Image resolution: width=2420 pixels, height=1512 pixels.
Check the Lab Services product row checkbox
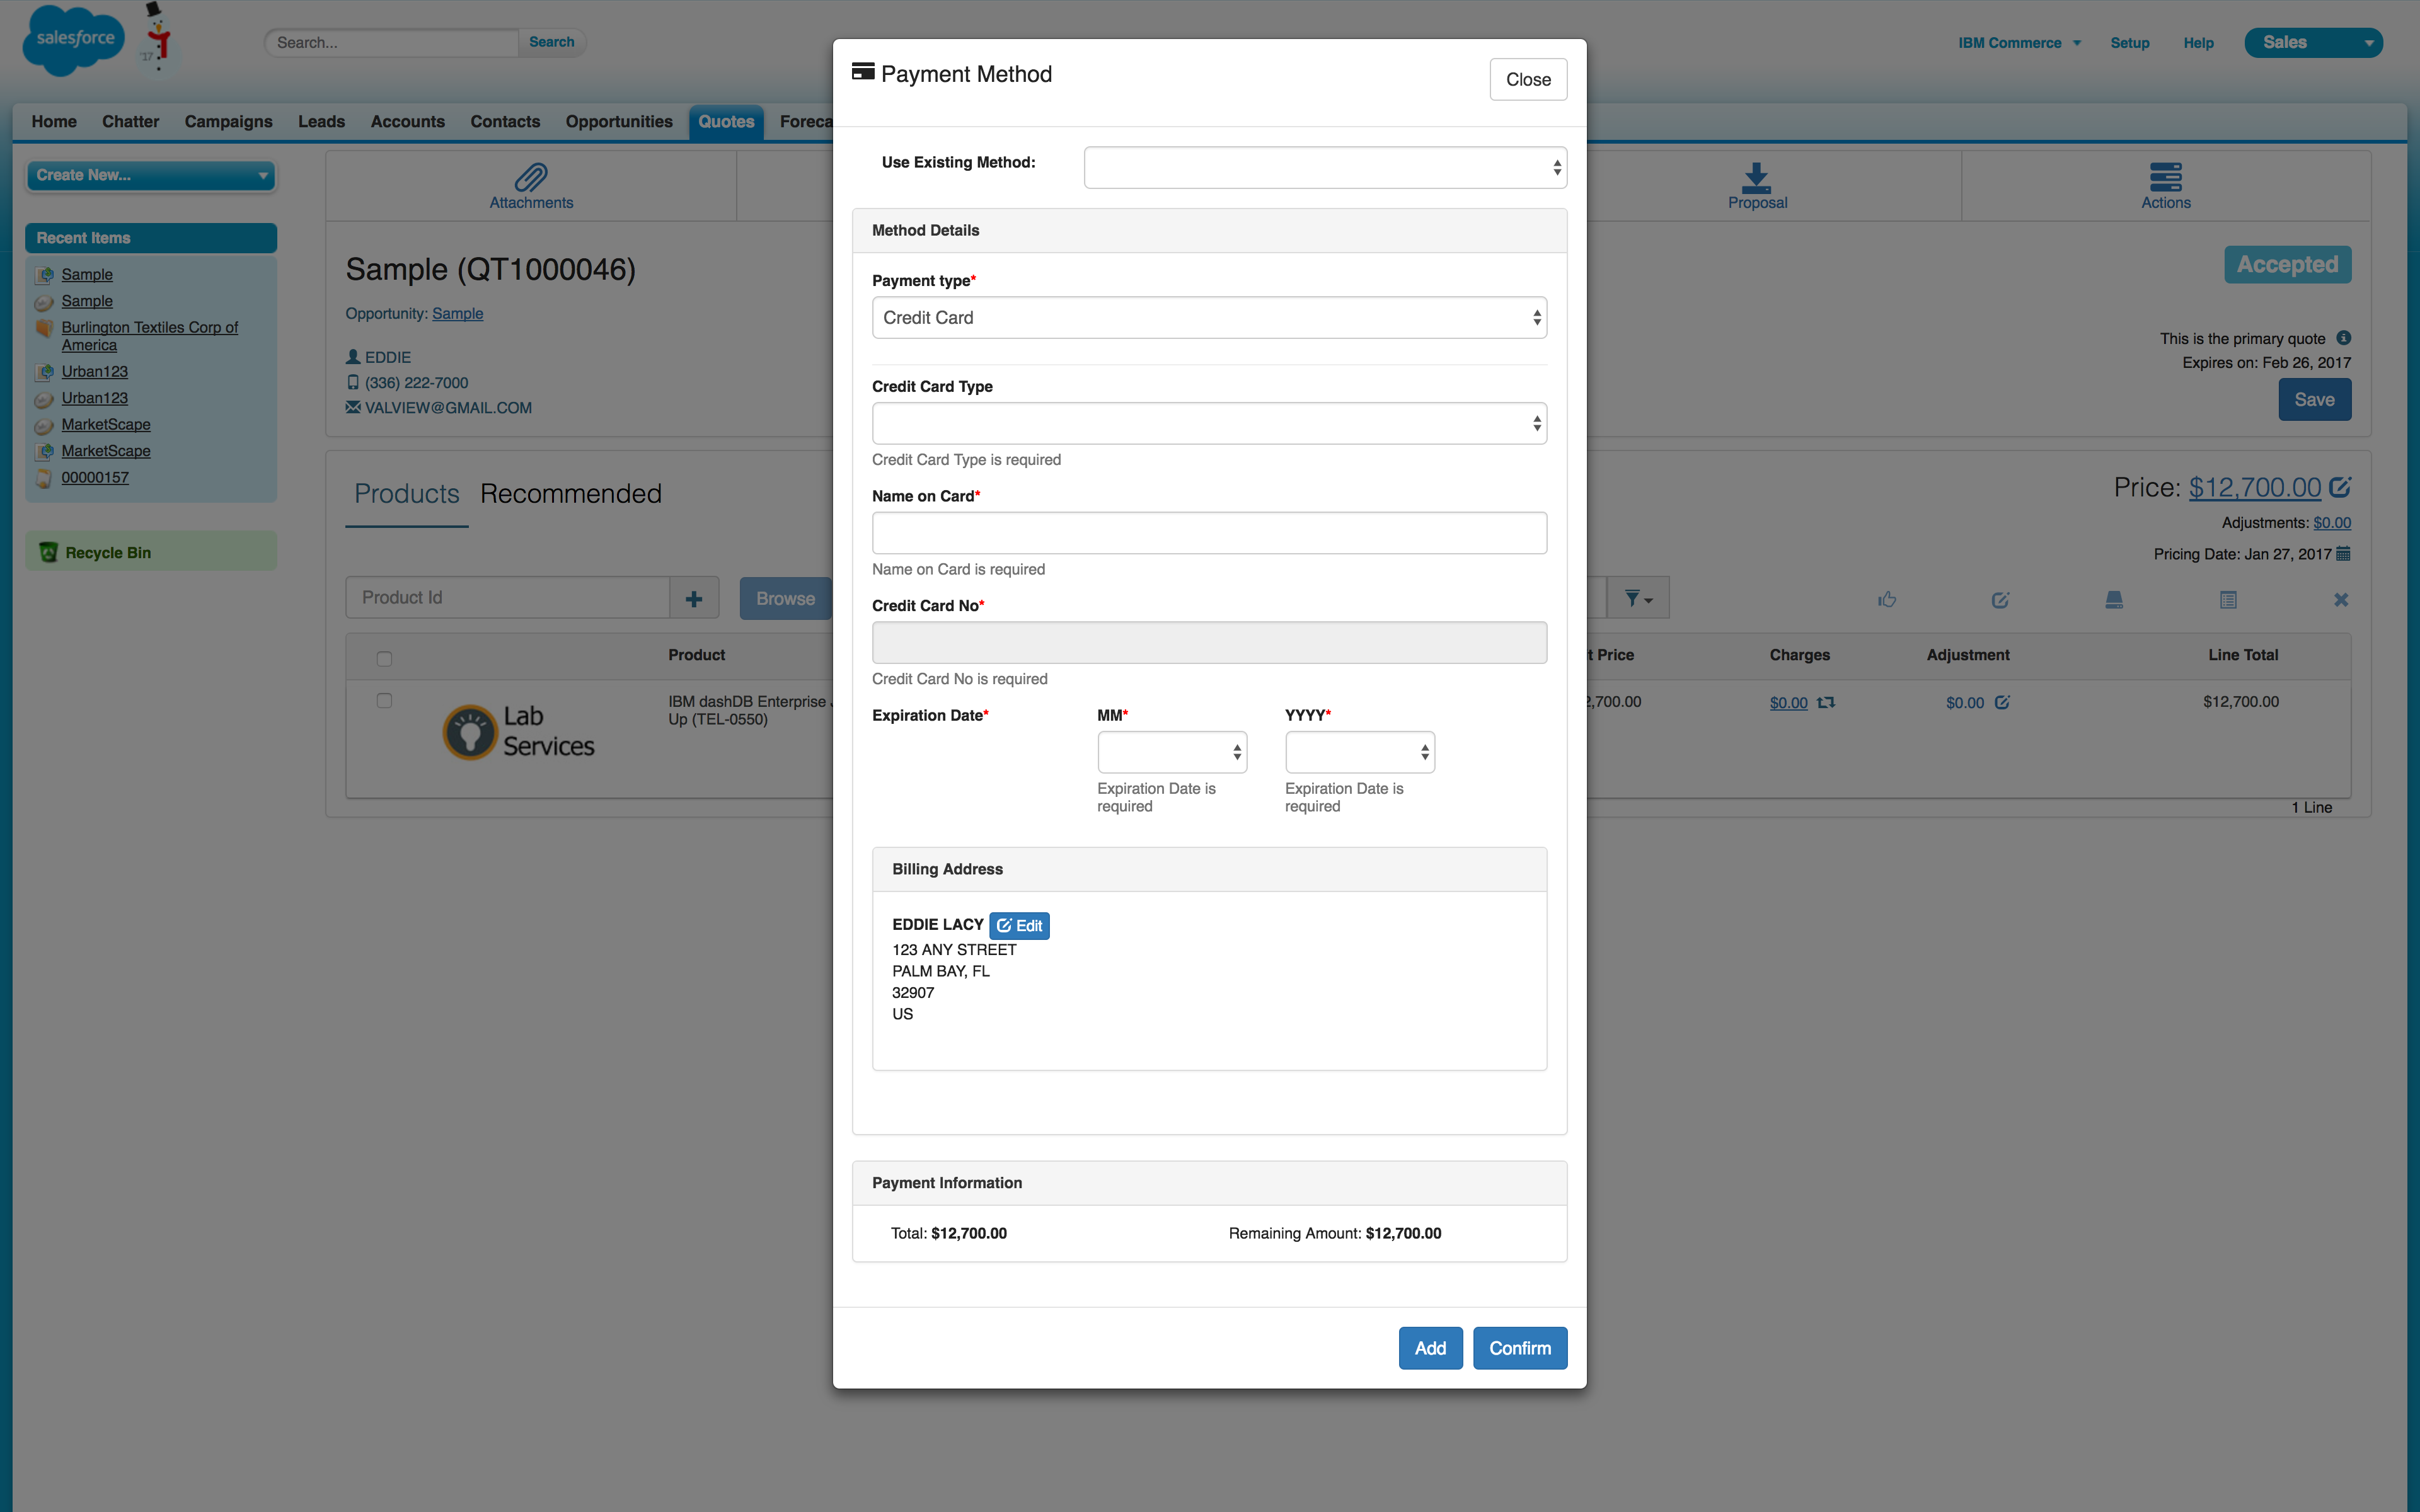click(384, 700)
